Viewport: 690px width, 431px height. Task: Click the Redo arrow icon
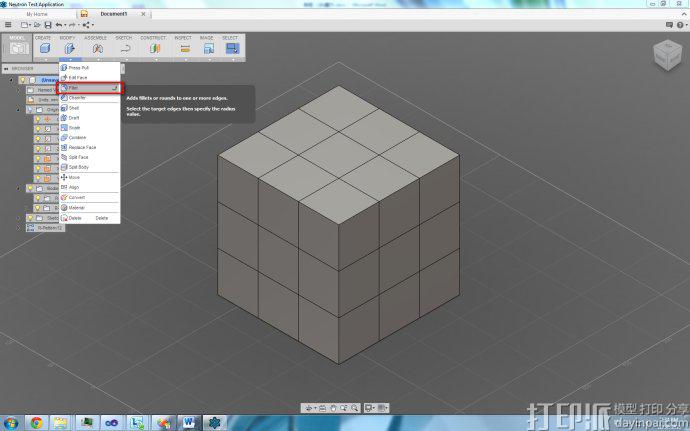tap(72, 25)
